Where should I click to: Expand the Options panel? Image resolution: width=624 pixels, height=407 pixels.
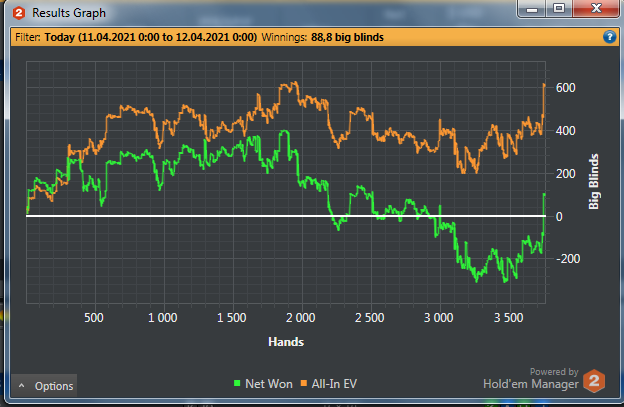pyautogui.click(x=44, y=386)
